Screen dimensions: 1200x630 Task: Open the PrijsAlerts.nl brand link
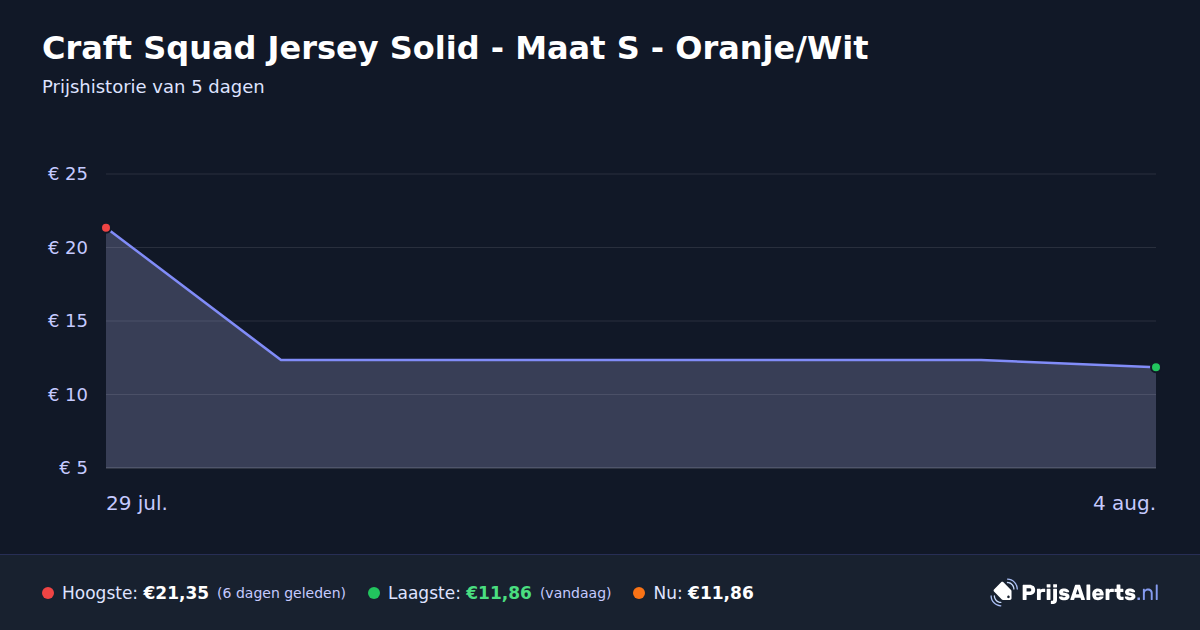point(1075,592)
